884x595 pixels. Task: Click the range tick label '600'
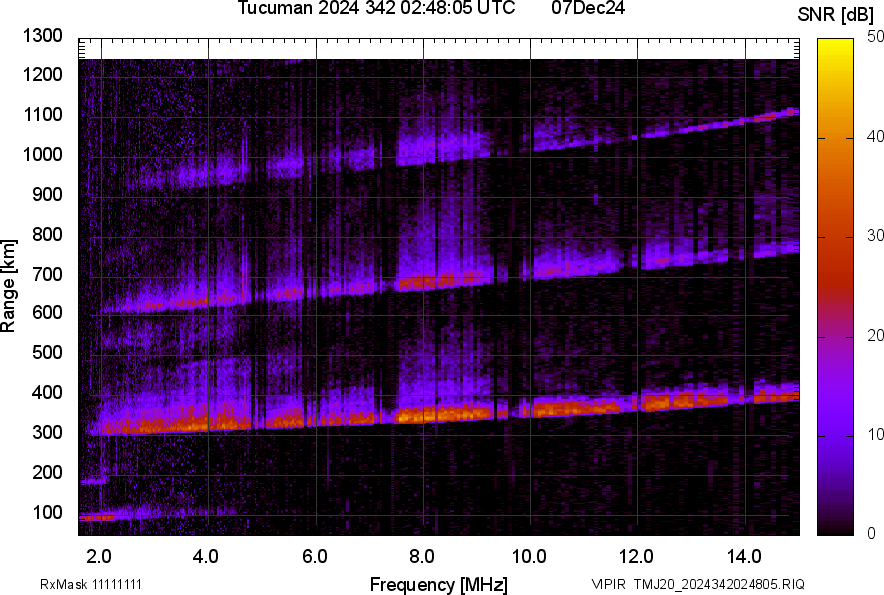coord(47,312)
